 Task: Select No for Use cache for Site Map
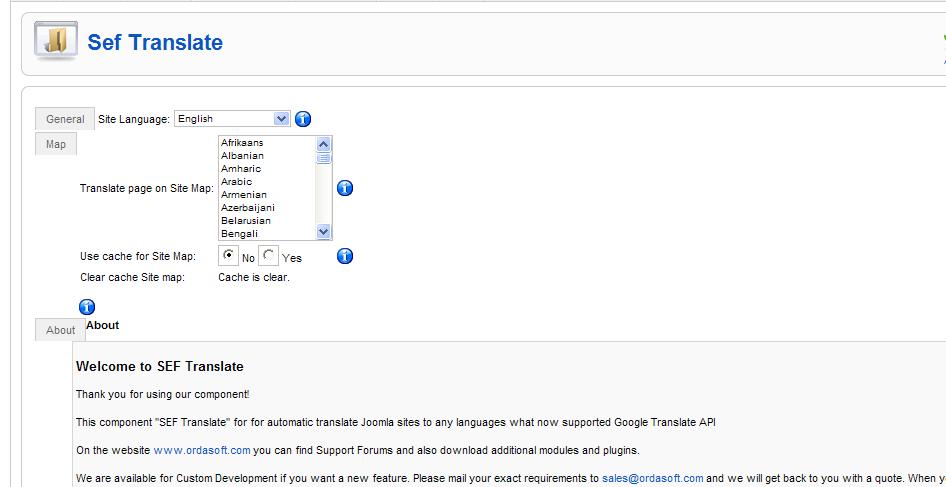pyautogui.click(x=229, y=255)
